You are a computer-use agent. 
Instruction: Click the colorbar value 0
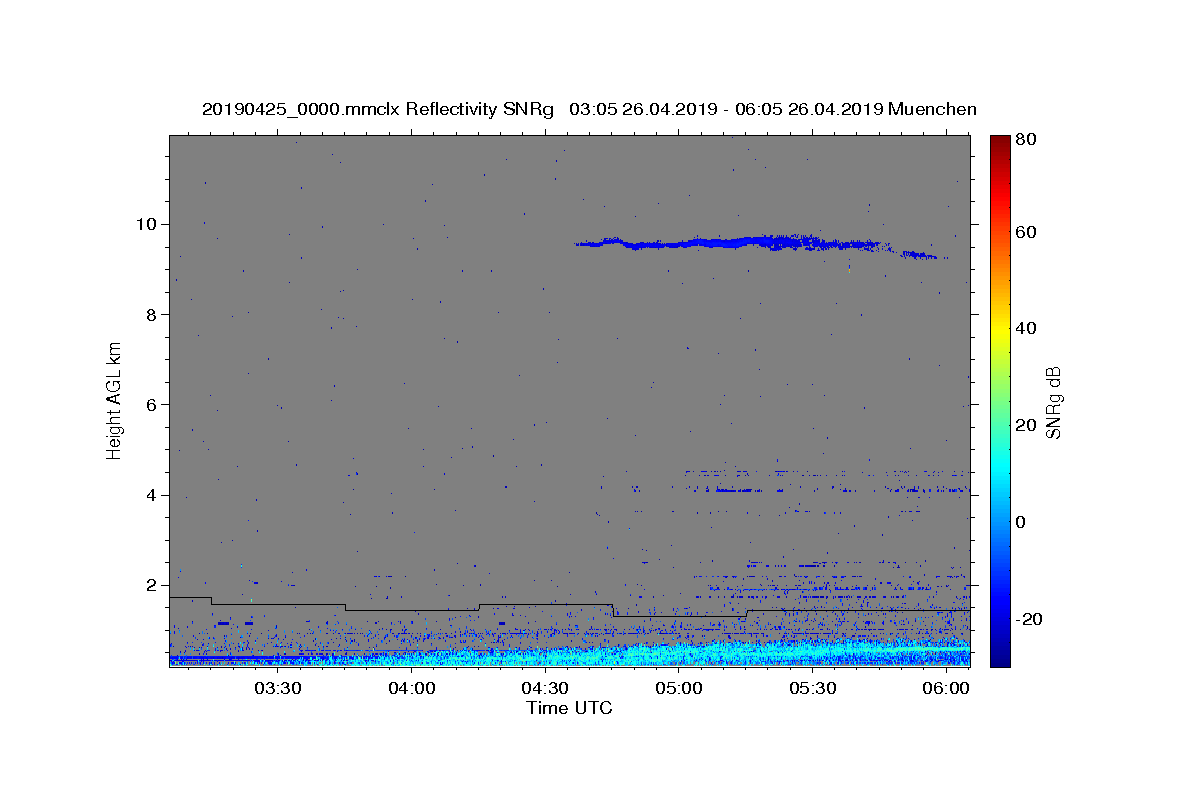(1022, 522)
